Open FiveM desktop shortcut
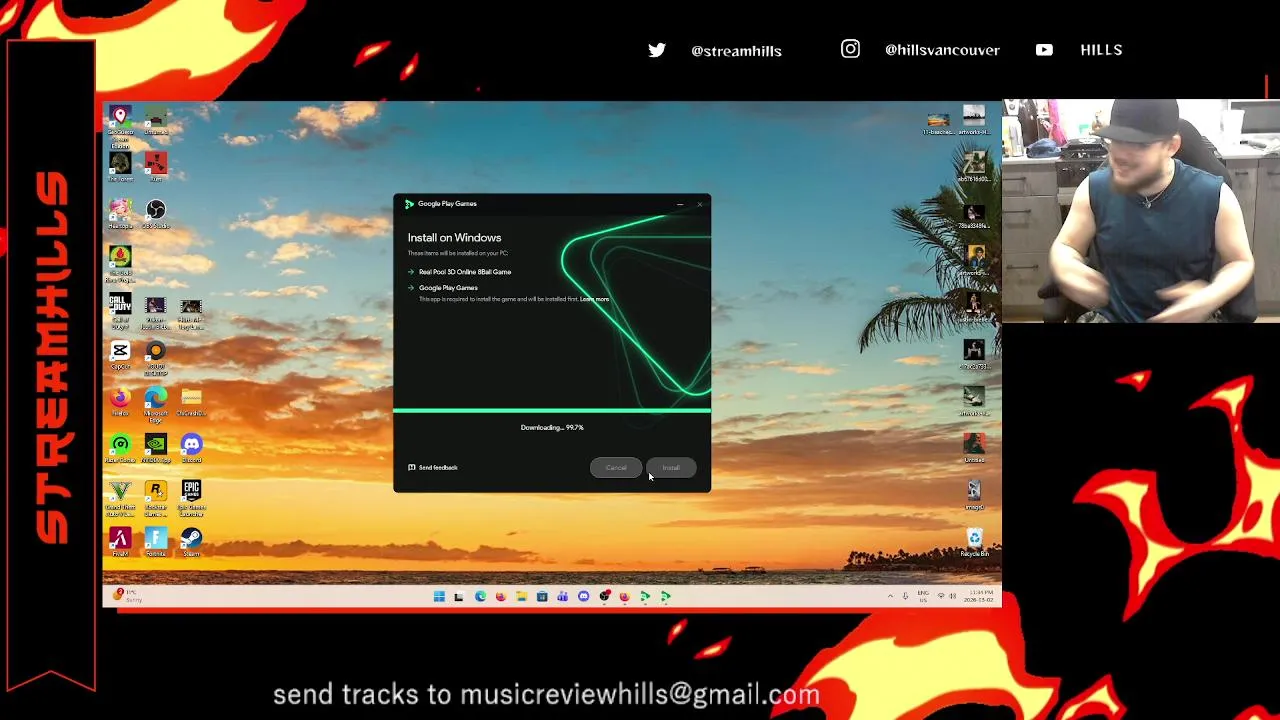Viewport: 1280px width, 720px height. pyautogui.click(x=120, y=543)
